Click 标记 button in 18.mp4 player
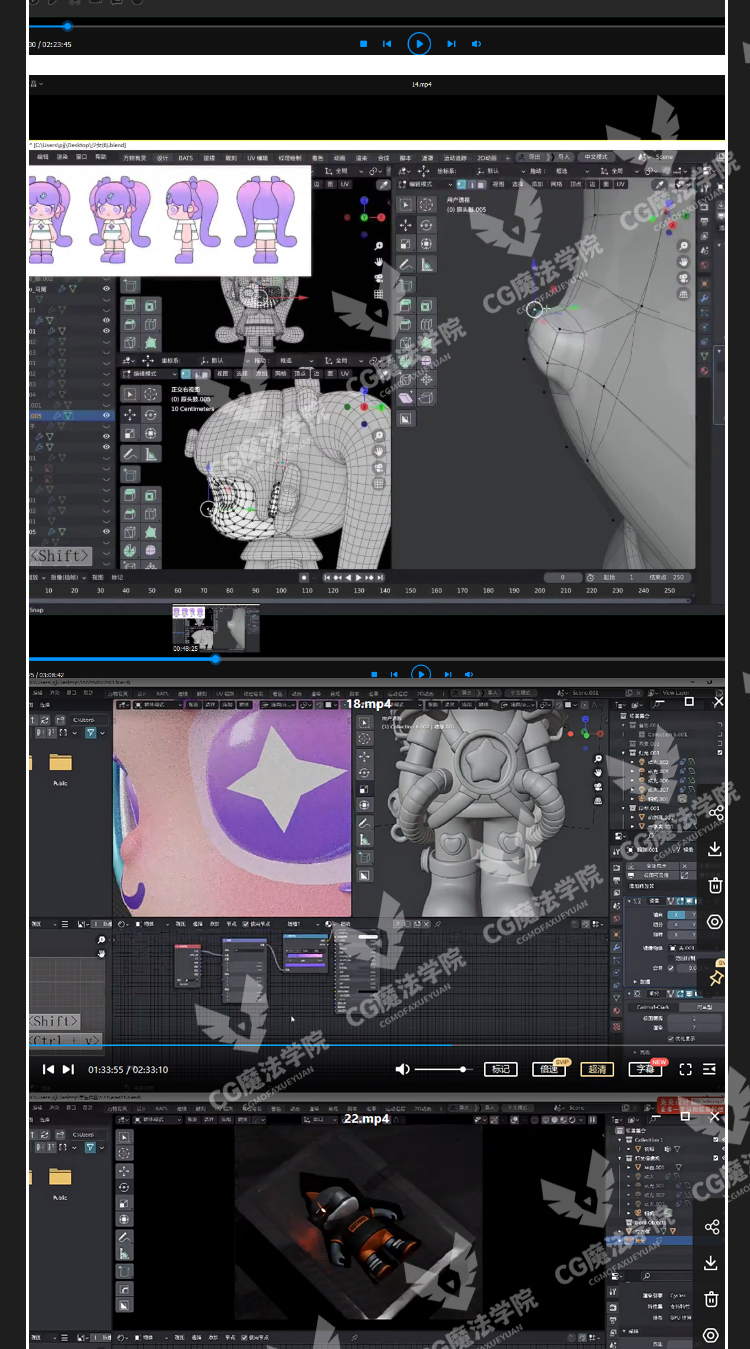Screen dimensions: 750x1349 click(x=500, y=1069)
